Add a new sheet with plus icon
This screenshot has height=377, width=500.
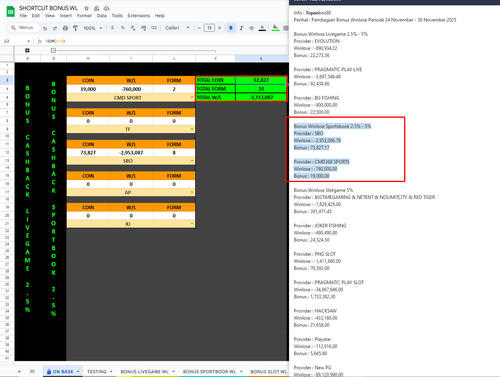click(19, 371)
